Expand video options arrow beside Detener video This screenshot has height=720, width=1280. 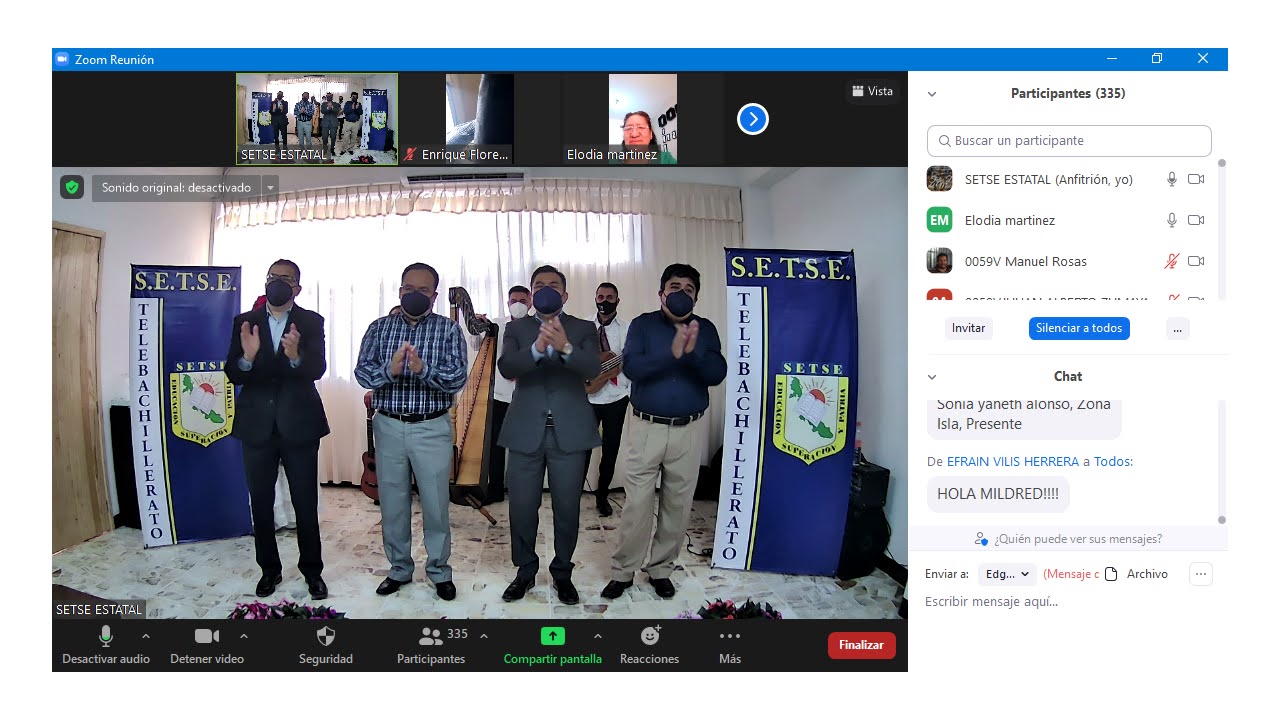244,636
